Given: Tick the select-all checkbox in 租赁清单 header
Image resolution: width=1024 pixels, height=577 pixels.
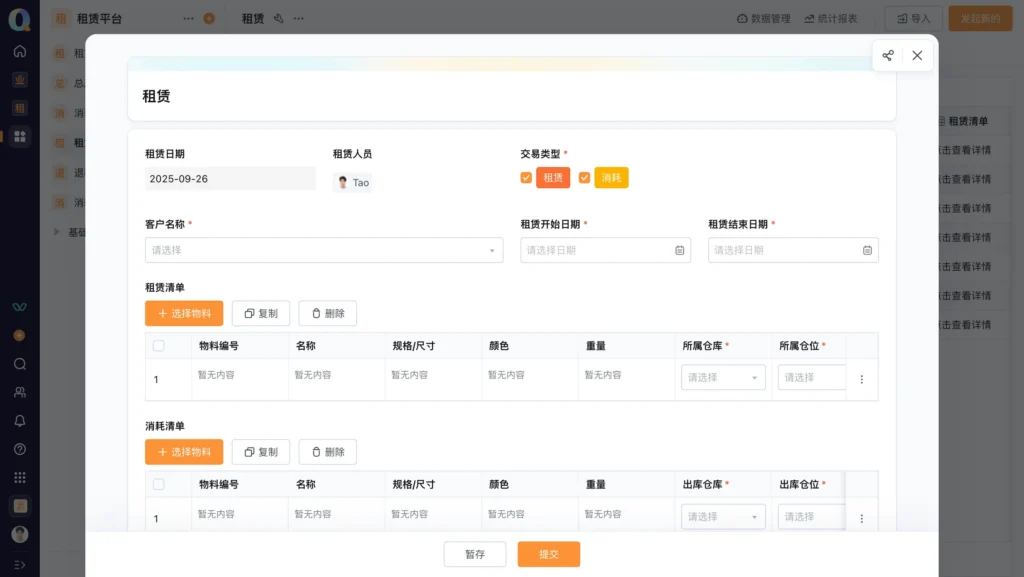Looking at the screenshot, I should coord(158,346).
